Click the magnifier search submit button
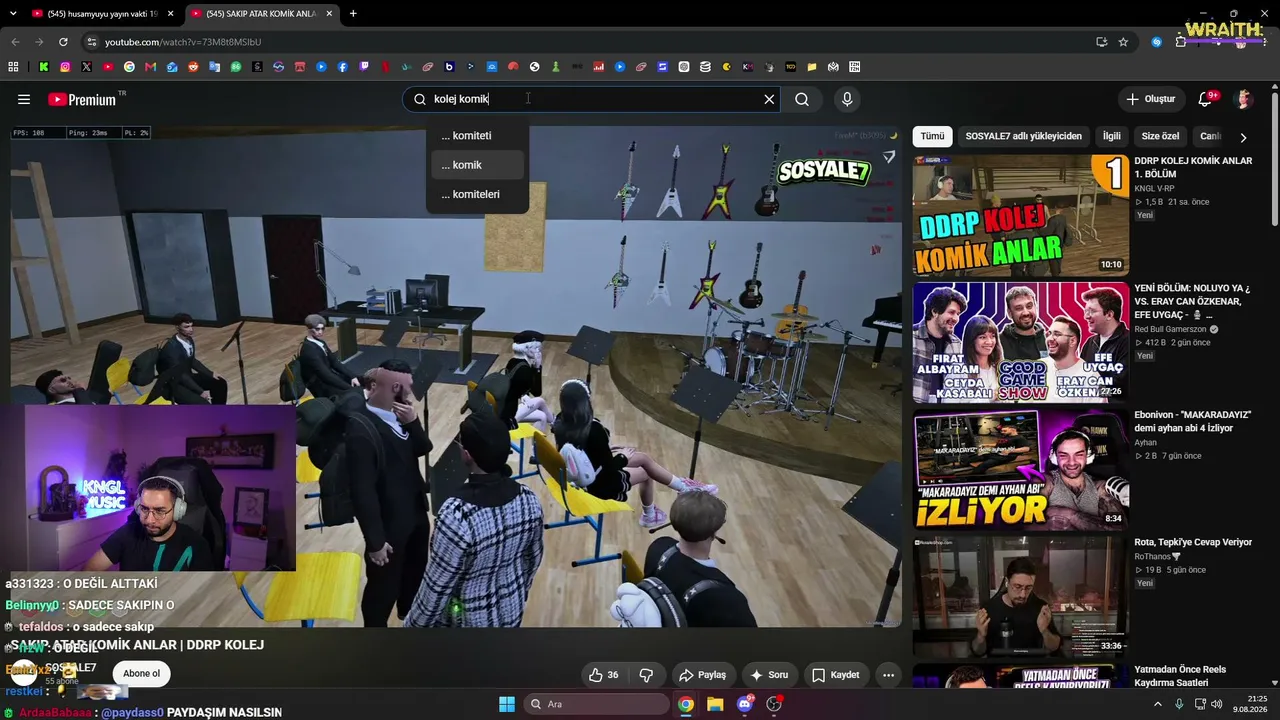Screen dimensions: 1280x720 (x=802, y=99)
